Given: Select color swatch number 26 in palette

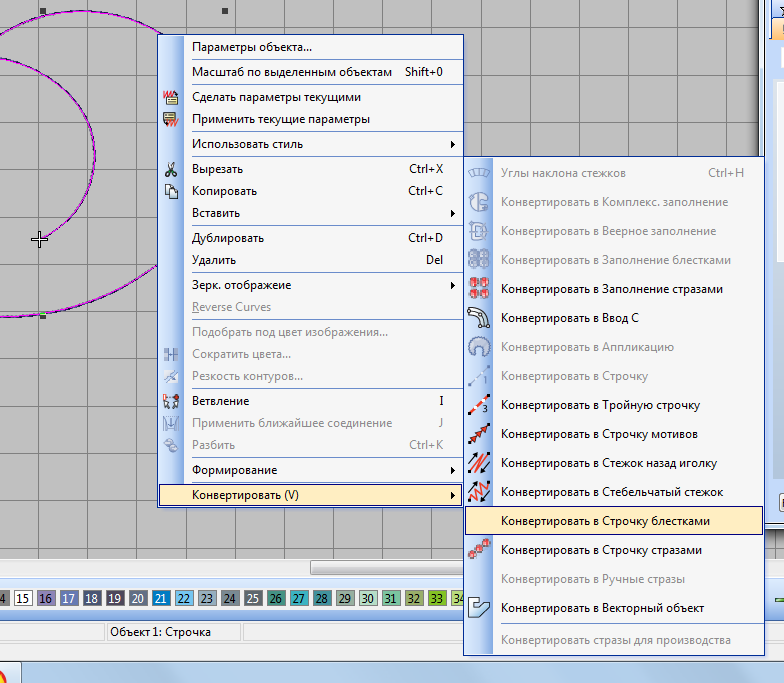Looking at the screenshot, I should click(x=276, y=598).
